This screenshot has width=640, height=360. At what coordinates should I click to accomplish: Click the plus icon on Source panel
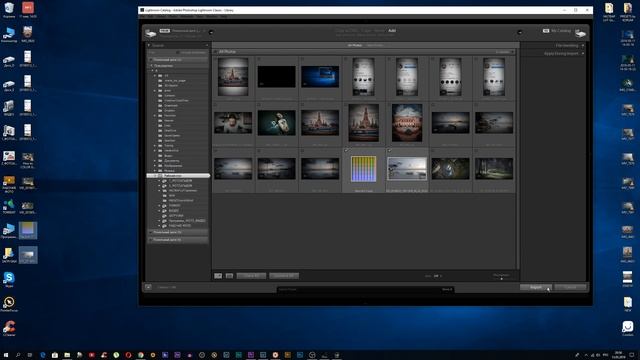click(207, 45)
